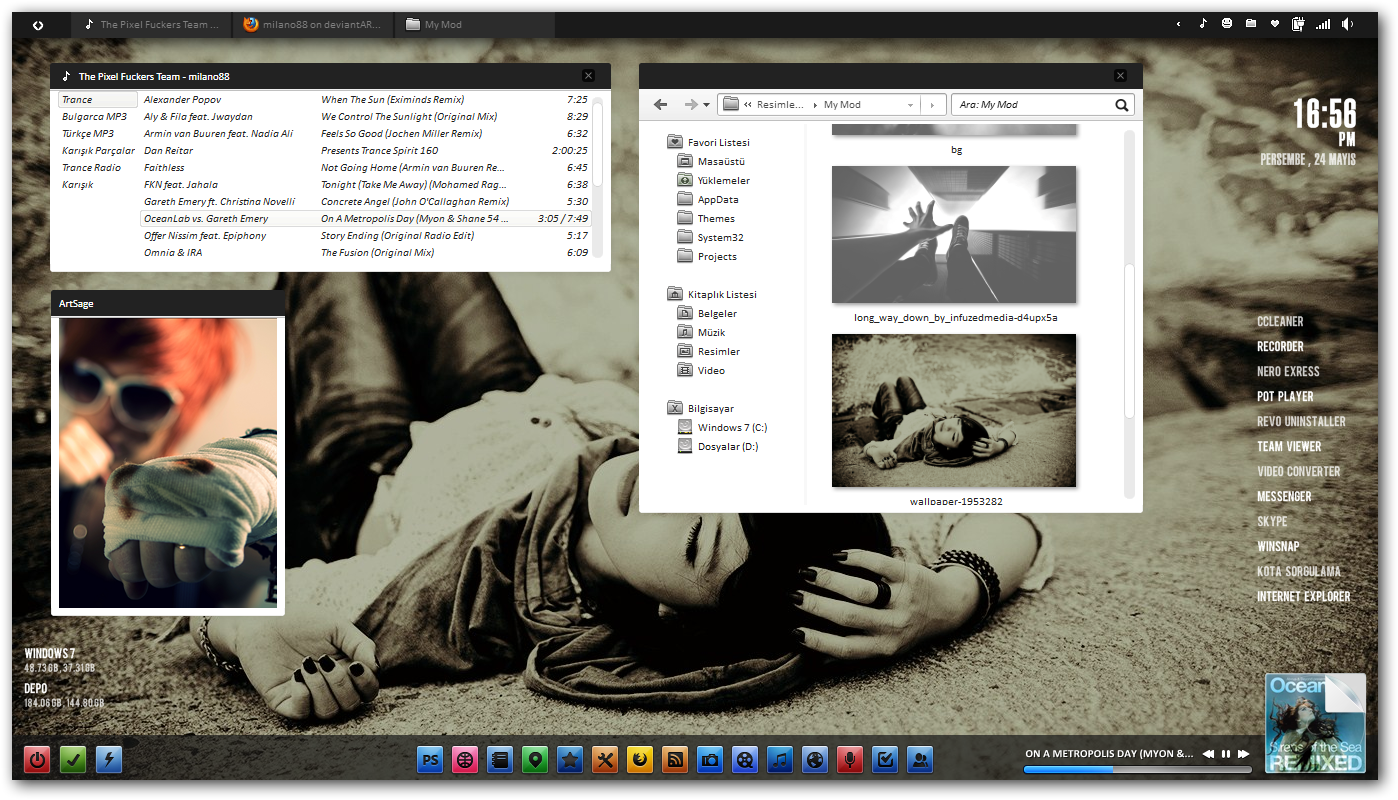The height and width of the screenshot is (800, 1398).
Task: Click the blue track progress bar
Action: tap(1137, 770)
